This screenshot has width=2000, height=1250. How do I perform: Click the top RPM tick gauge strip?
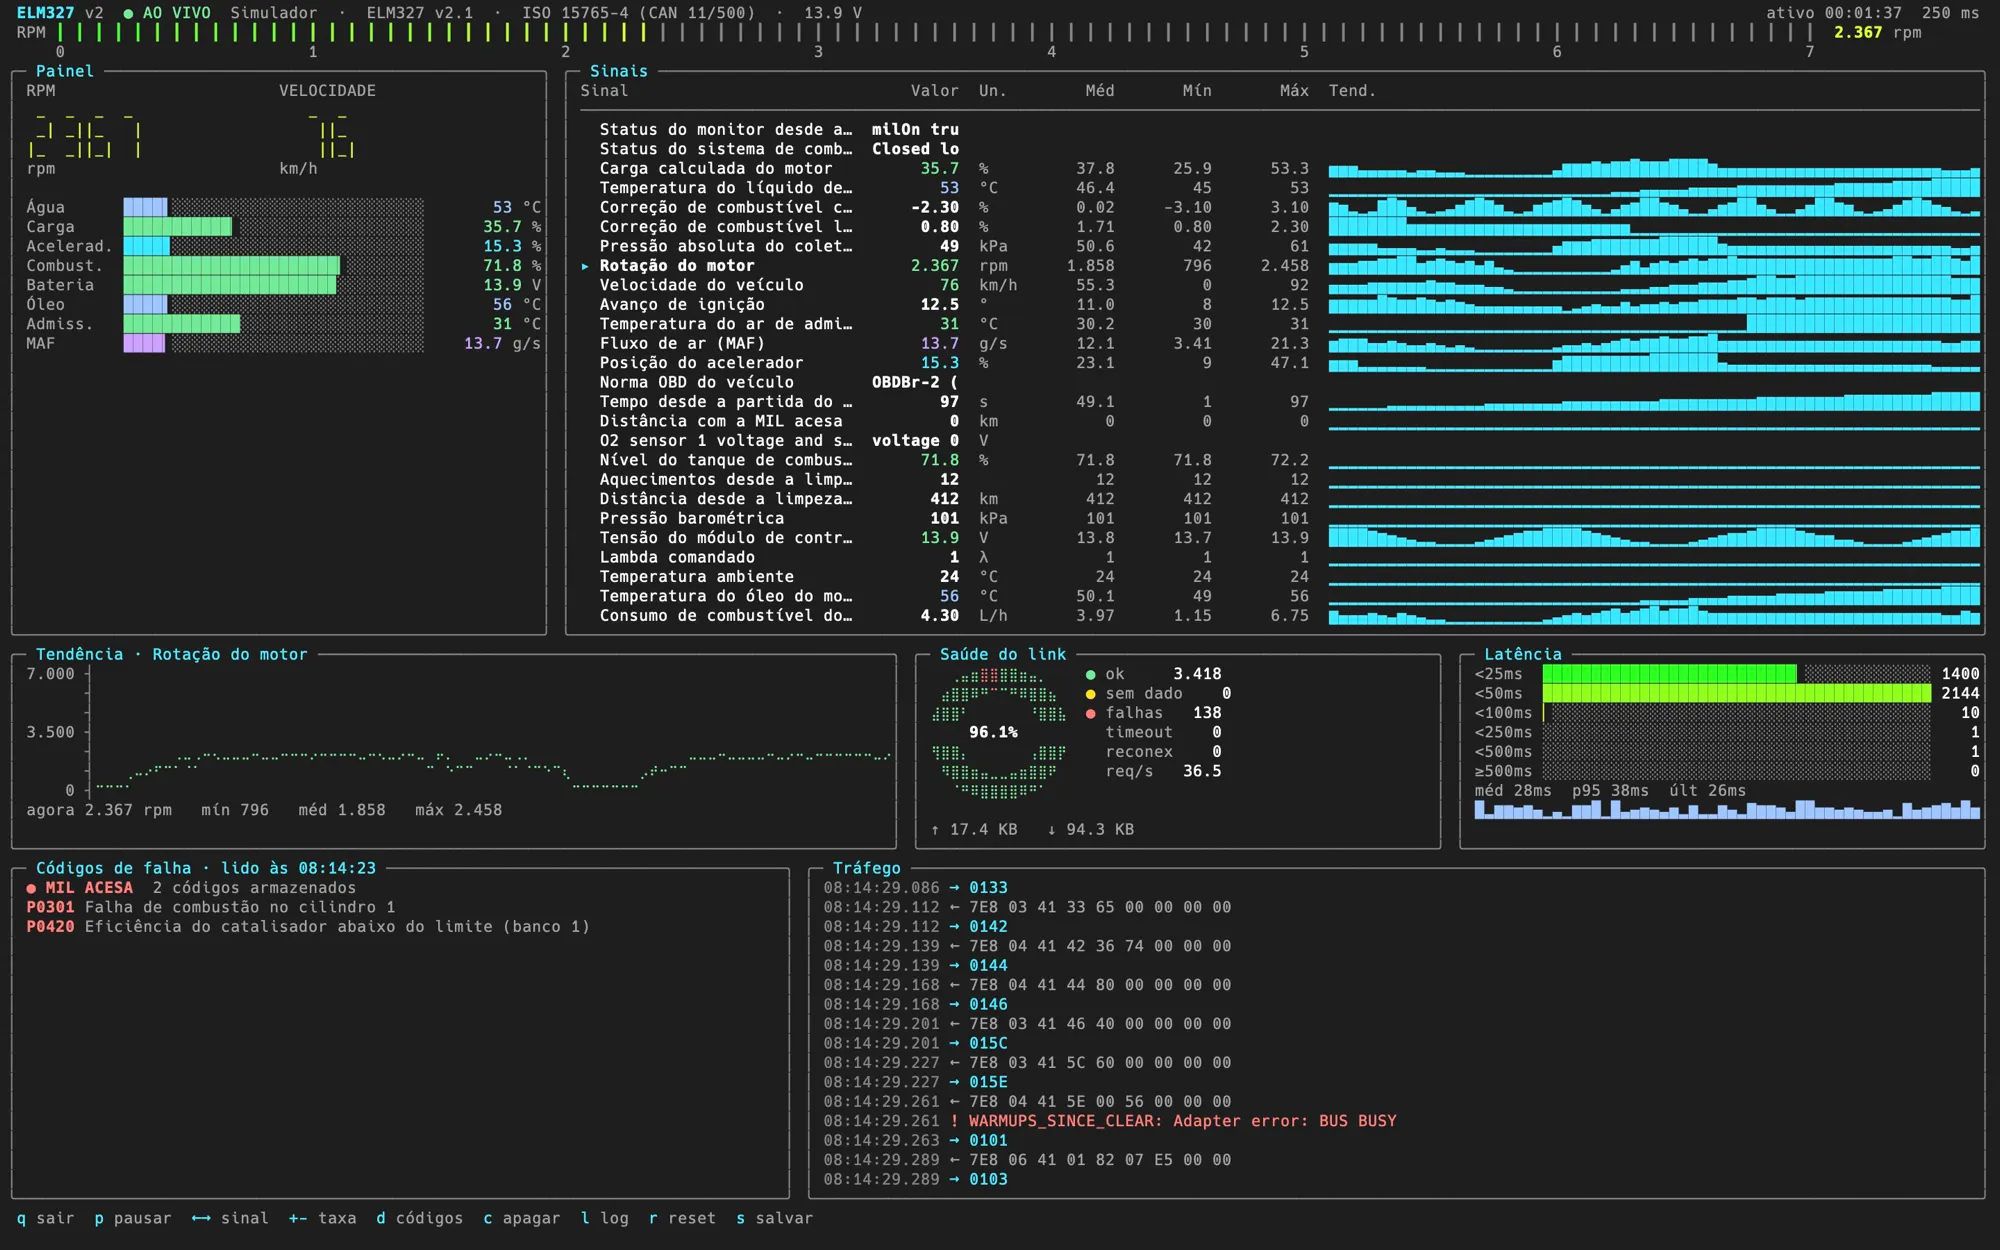point(935,32)
